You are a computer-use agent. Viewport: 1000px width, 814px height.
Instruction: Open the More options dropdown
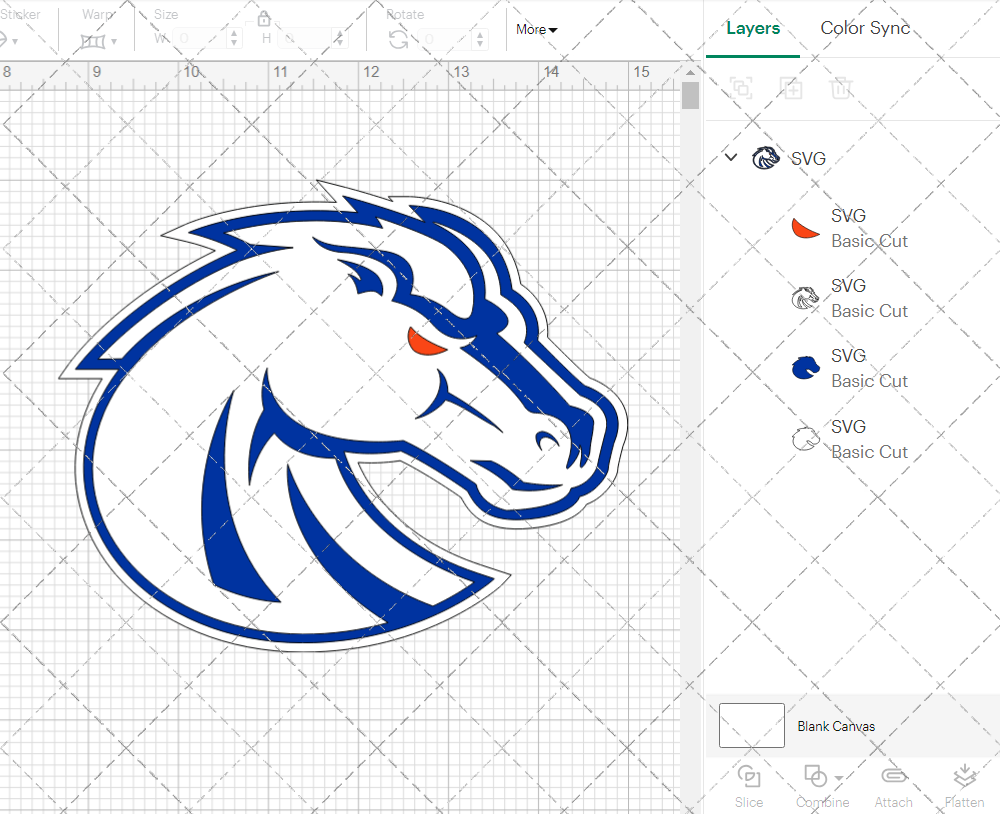click(x=536, y=30)
